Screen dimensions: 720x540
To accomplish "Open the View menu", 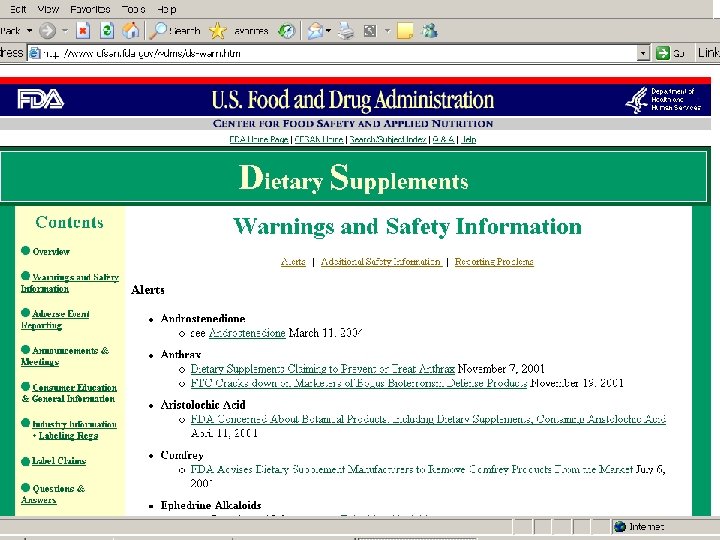I will click(x=48, y=9).
